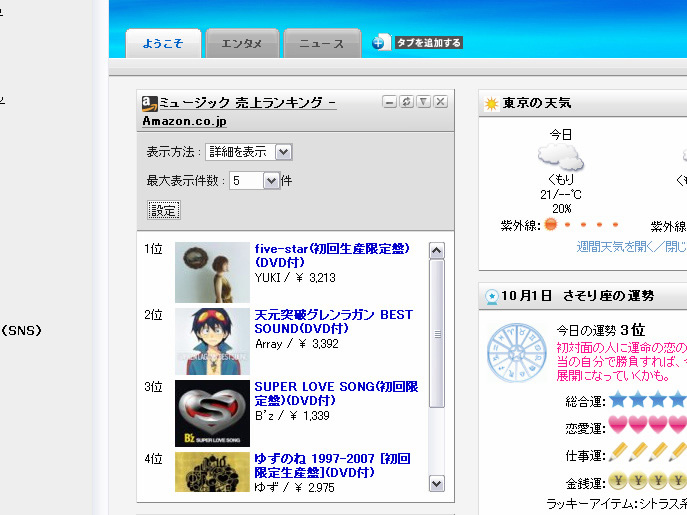Open the 最大表示件数 dropdown
Image resolution: width=687 pixels, height=515 pixels.
(254, 181)
